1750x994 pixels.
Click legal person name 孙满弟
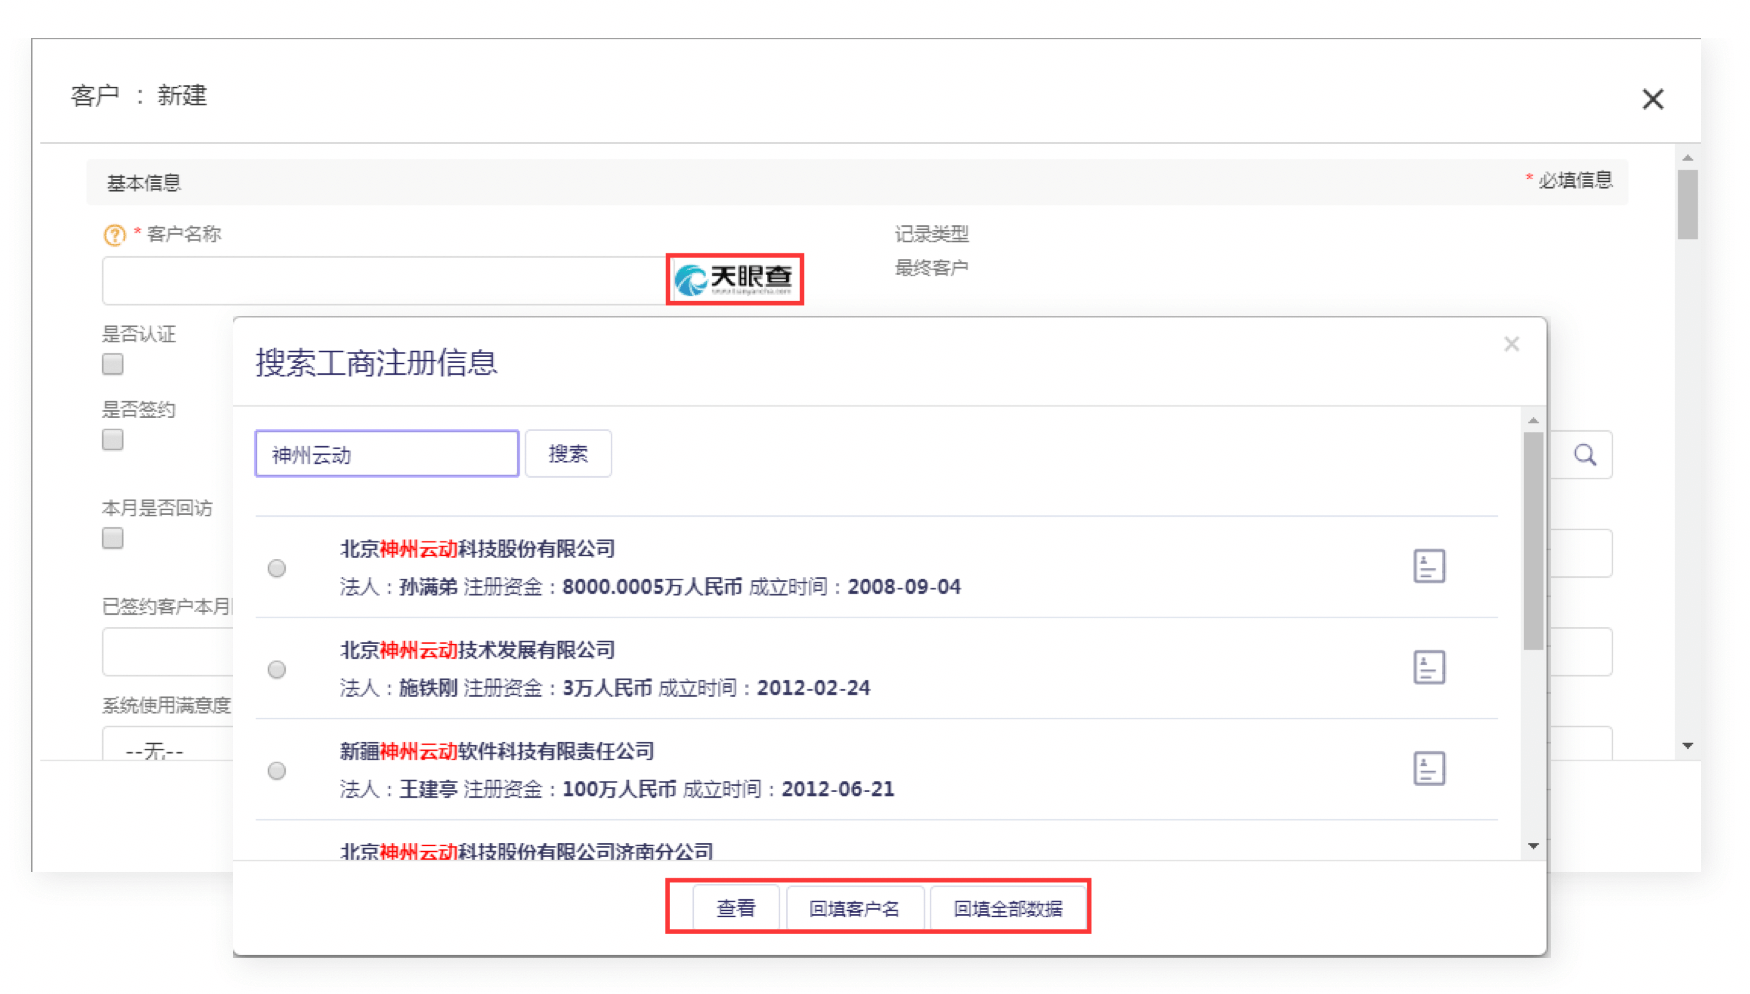(428, 587)
